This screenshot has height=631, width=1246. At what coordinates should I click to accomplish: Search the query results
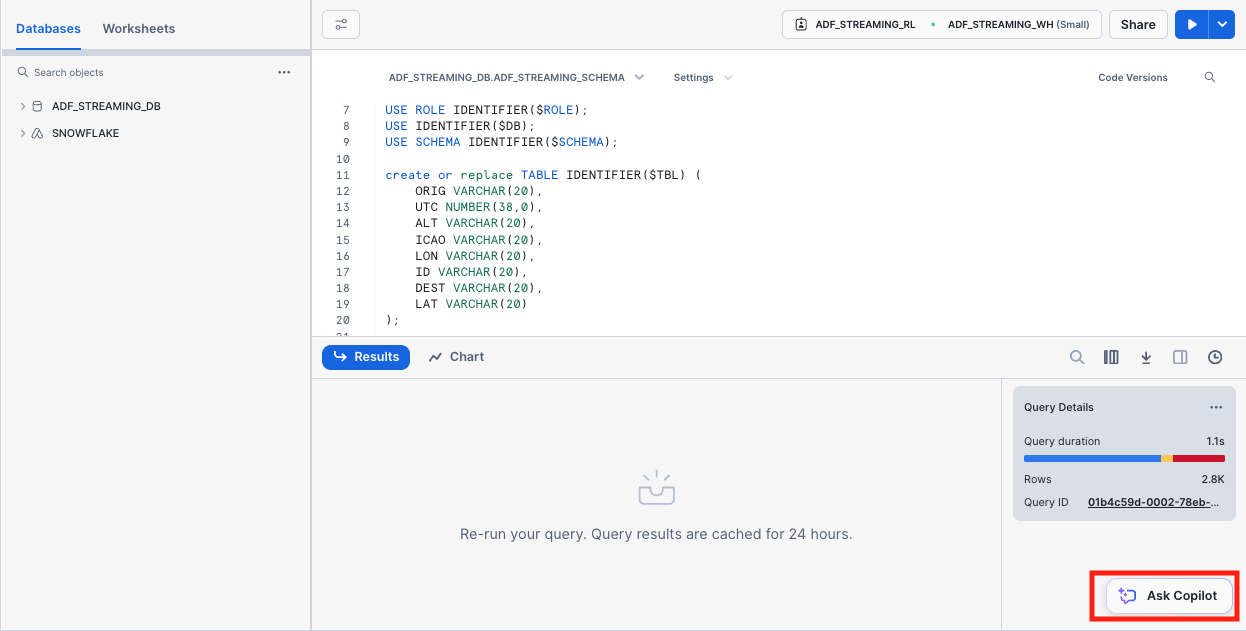tap(1077, 357)
